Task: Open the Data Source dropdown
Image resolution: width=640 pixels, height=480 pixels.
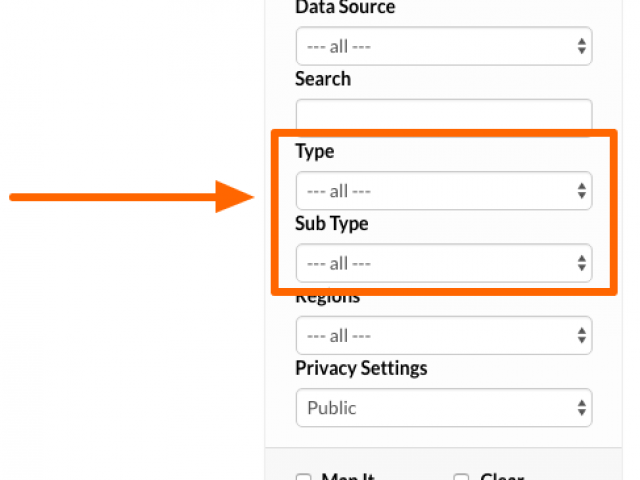Action: pos(444,46)
